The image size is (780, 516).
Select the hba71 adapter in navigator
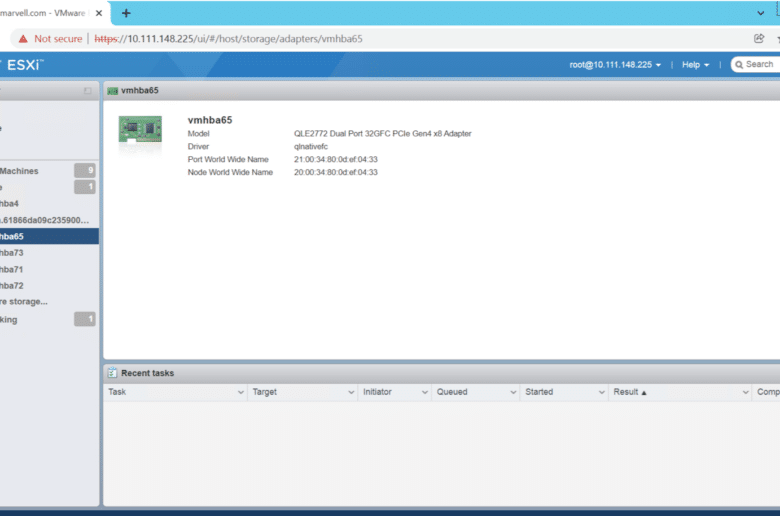(x=11, y=269)
